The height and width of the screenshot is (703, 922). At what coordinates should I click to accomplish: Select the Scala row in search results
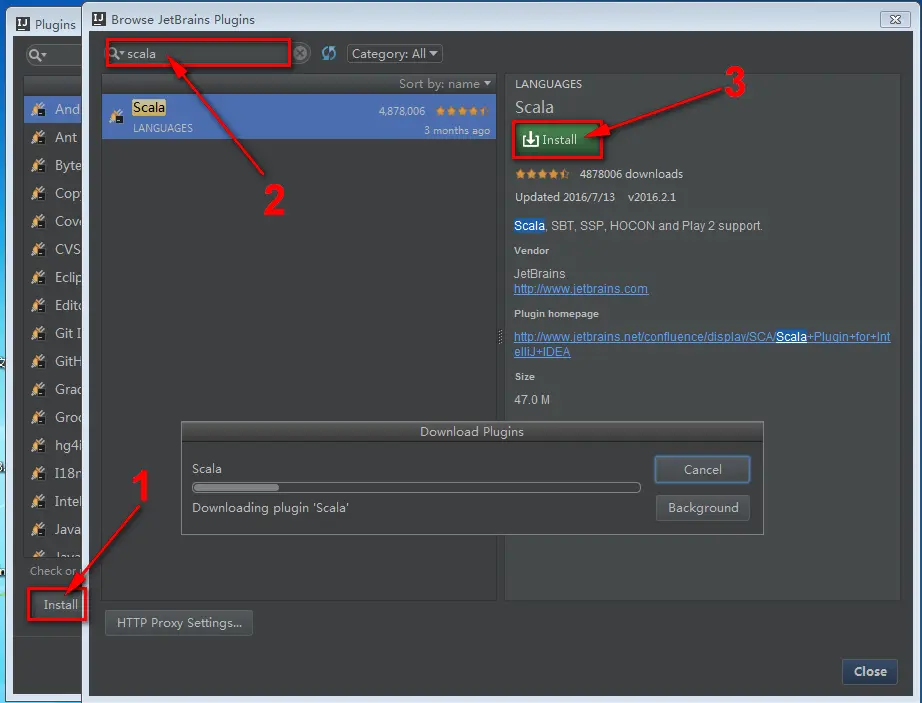pos(299,117)
